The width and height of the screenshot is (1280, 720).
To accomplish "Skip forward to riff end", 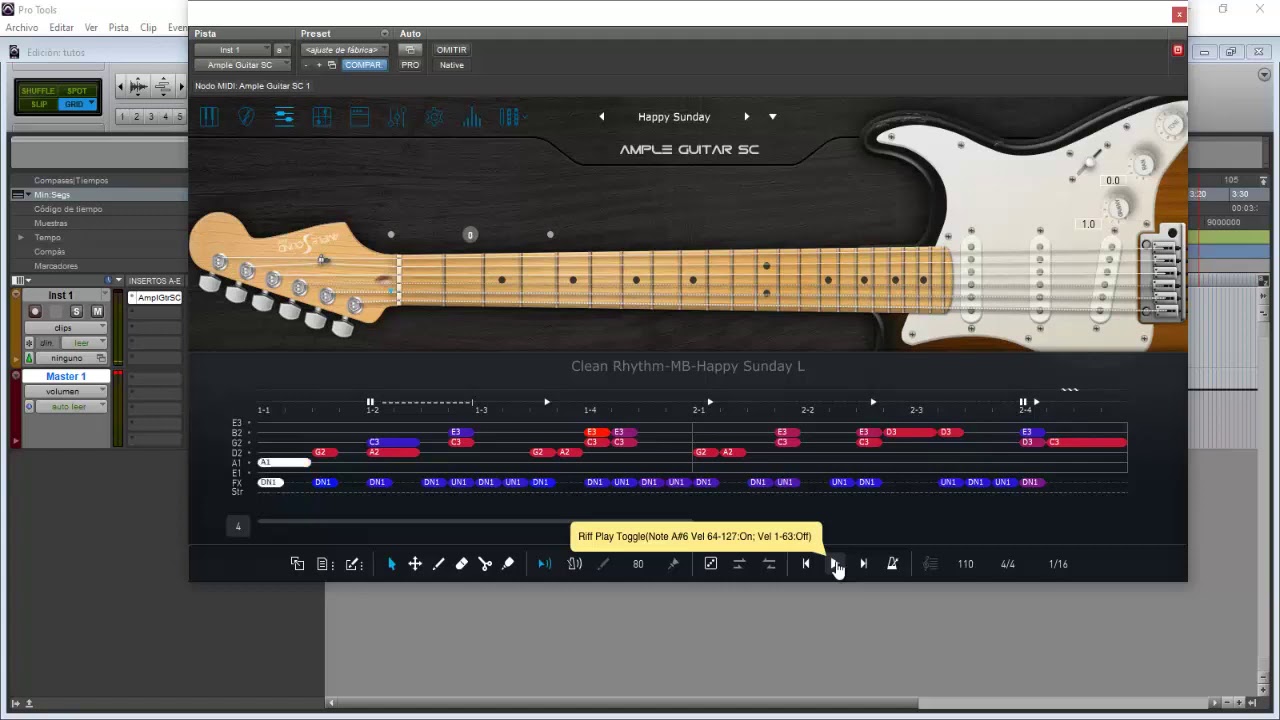I will [x=864, y=564].
